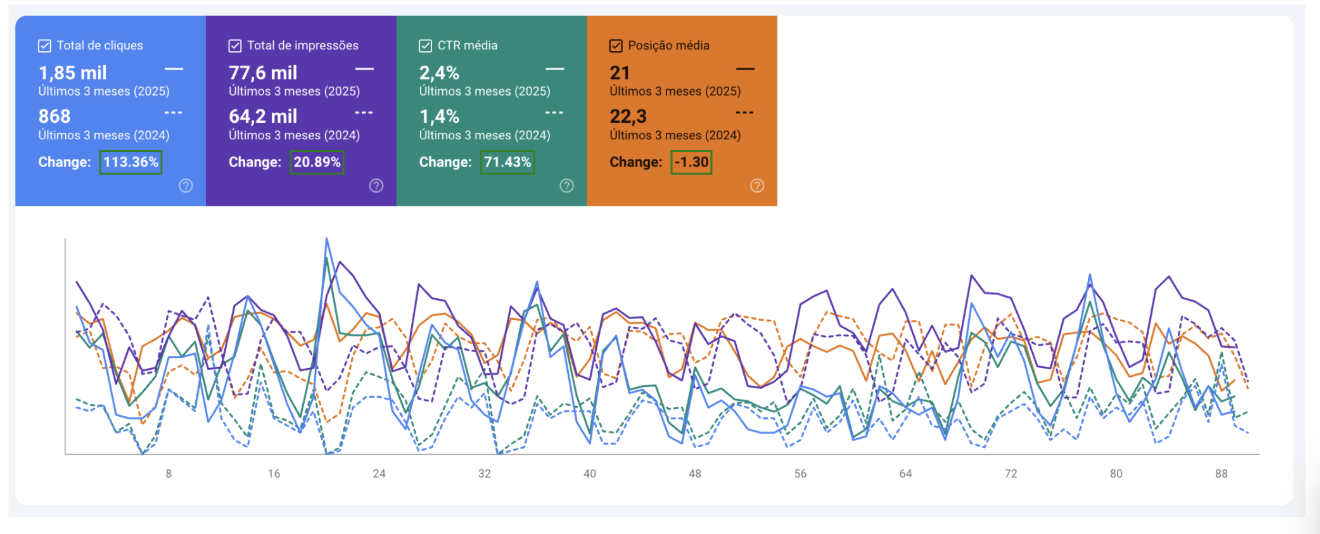The width and height of the screenshot is (1320, 534).
Task: Uncheck the Total de cliques checkbox
Action: pyautogui.click(x=45, y=45)
